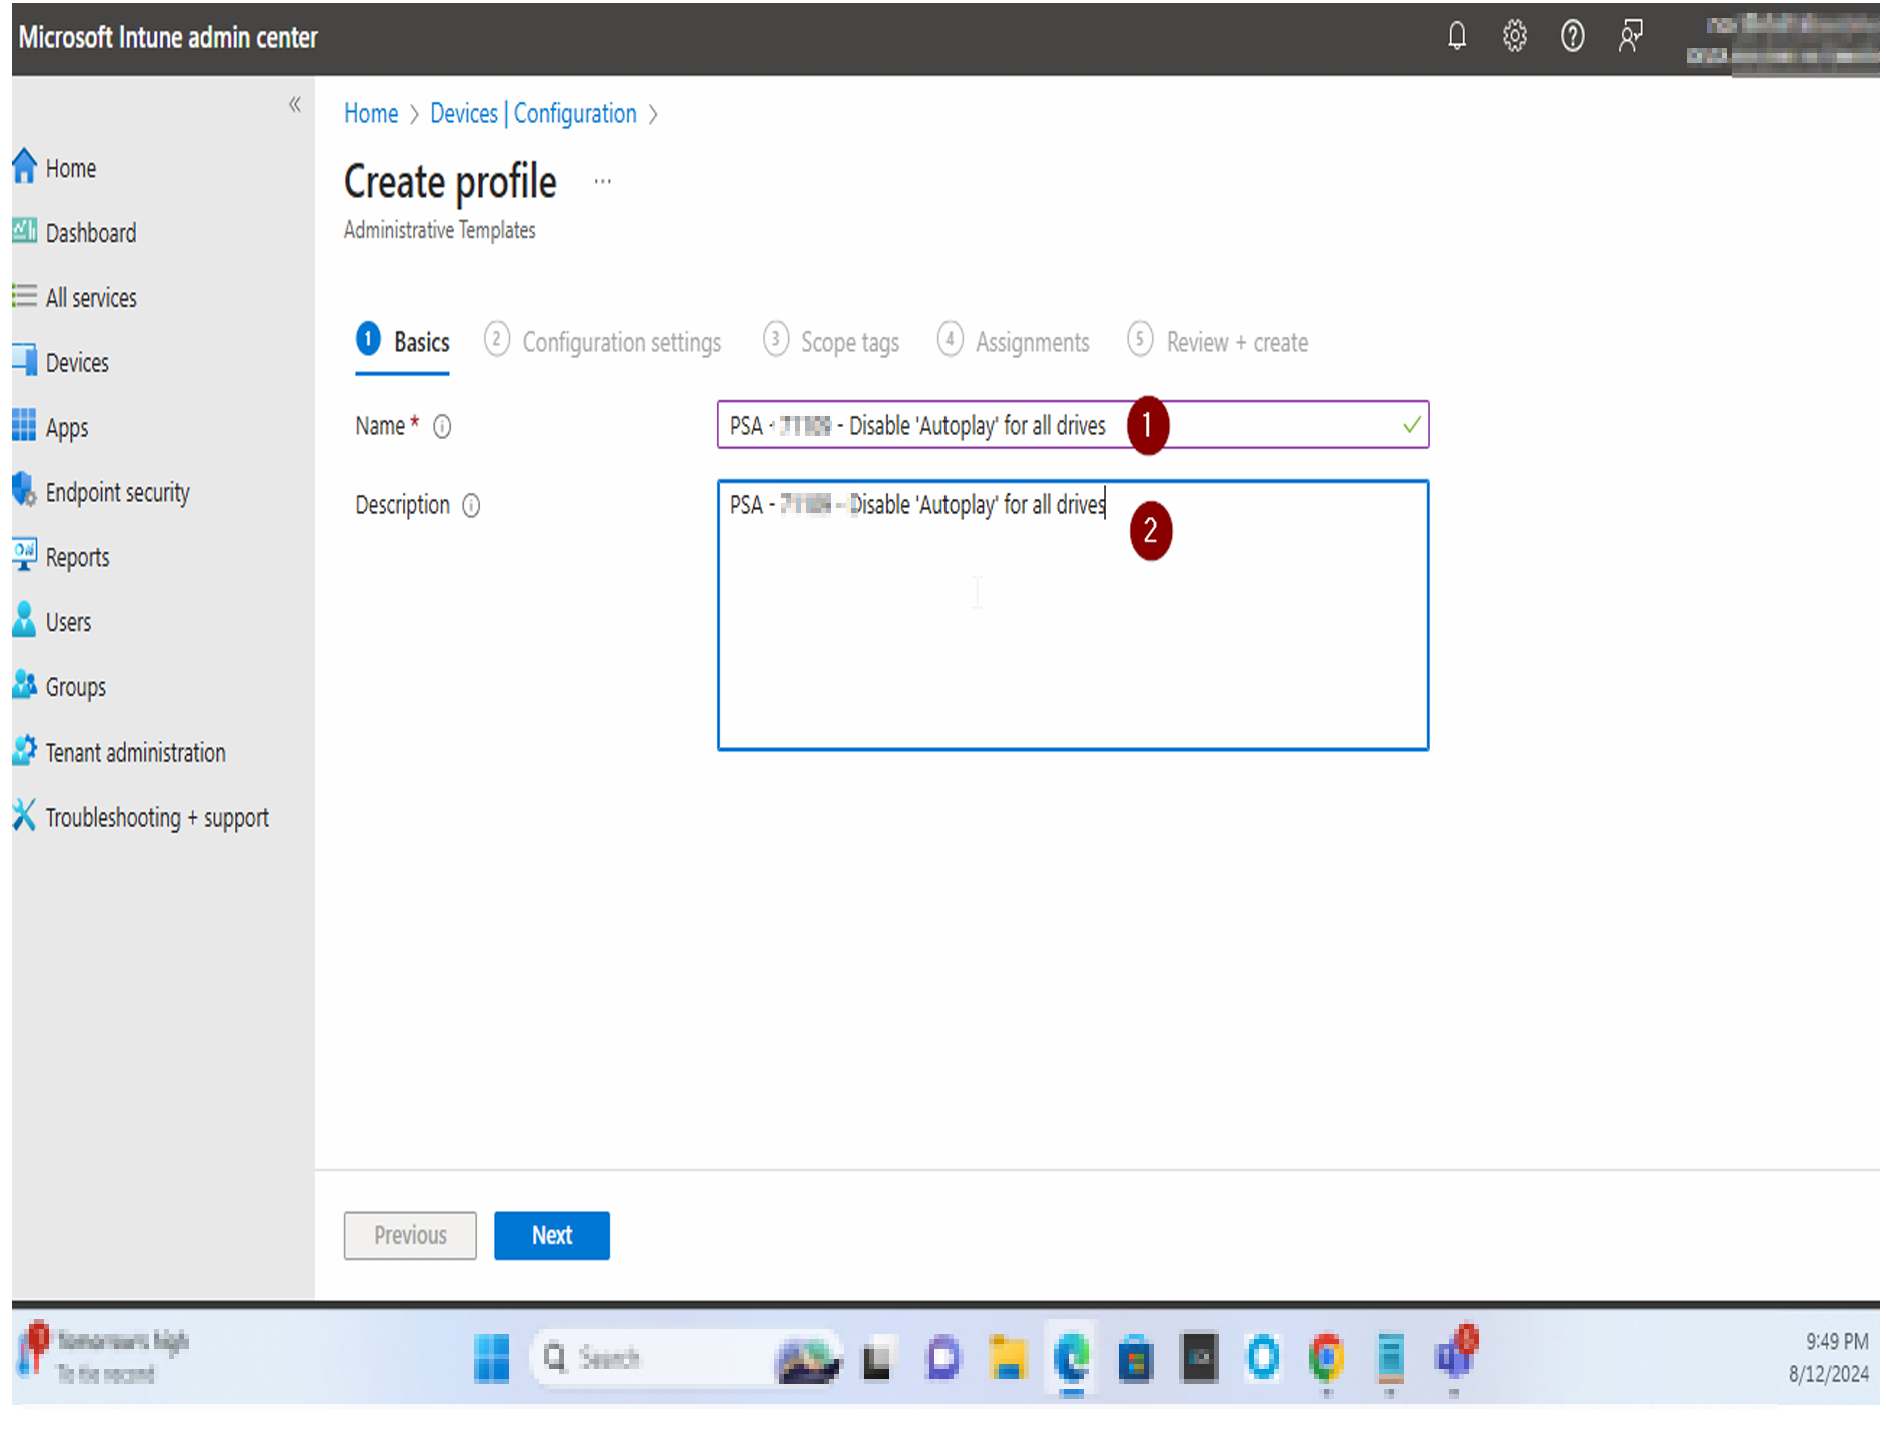Click the Microsoft Intune admin center title

pos(168,38)
